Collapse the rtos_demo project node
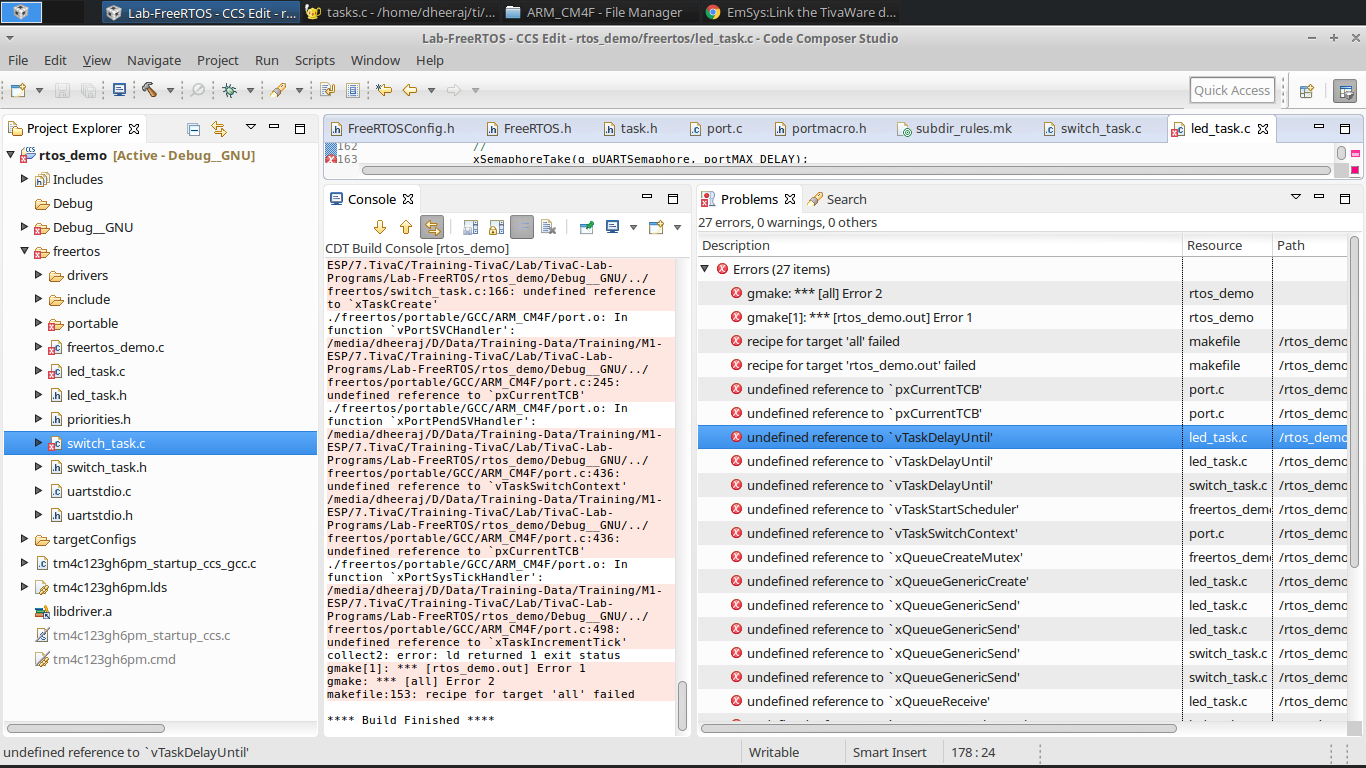The height and width of the screenshot is (768, 1366). [x=12, y=155]
